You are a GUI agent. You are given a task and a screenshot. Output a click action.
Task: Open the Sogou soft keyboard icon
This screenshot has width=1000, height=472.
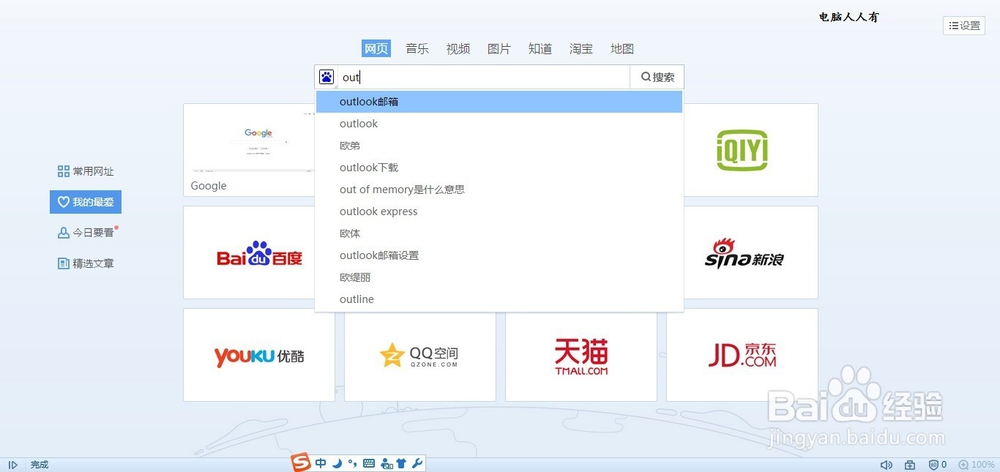click(x=369, y=464)
